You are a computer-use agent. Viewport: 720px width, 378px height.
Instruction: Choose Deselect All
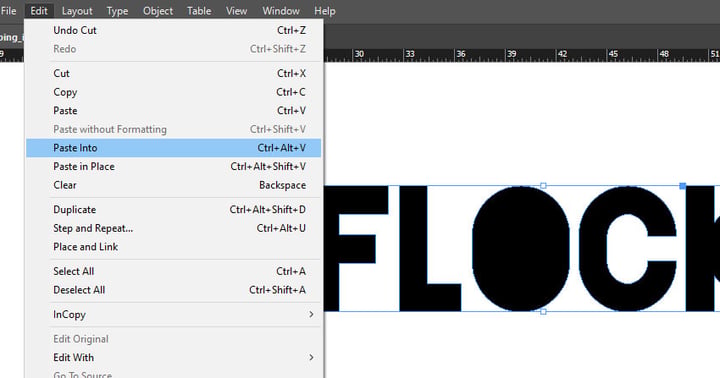[x=174, y=290]
